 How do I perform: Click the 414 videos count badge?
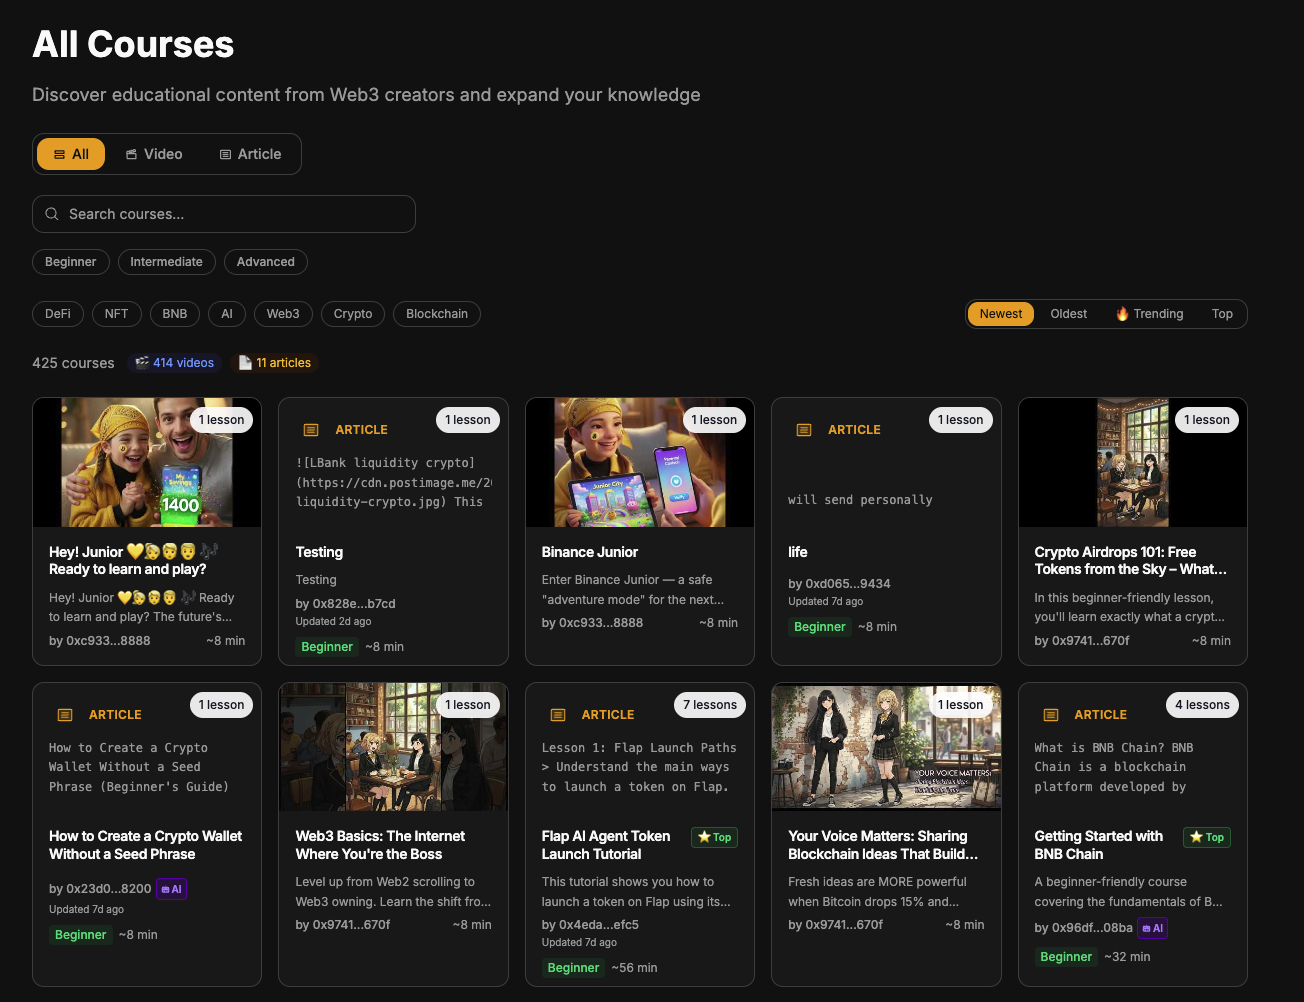174,363
